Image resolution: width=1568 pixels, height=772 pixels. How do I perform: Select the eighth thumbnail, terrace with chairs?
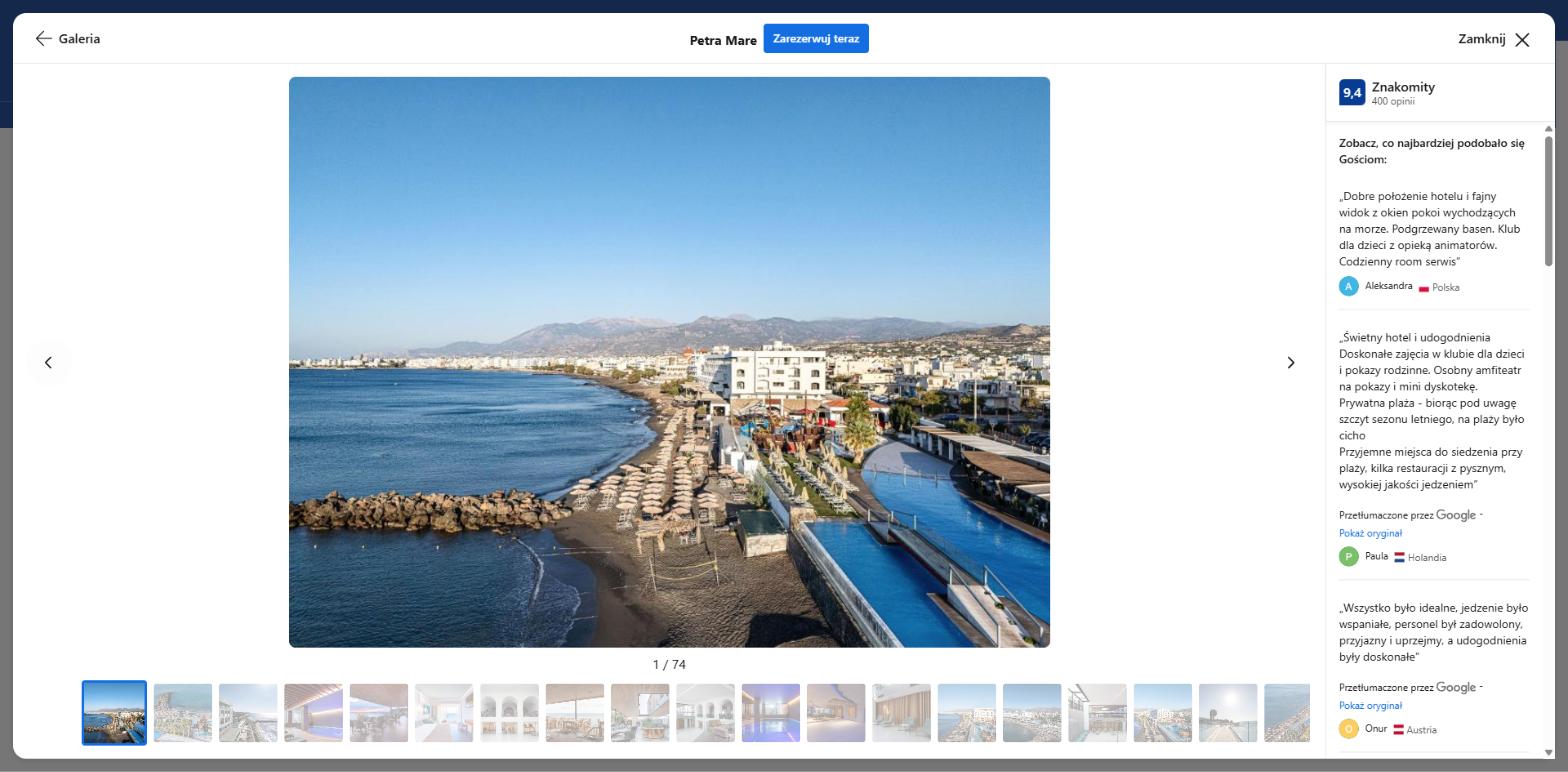click(575, 713)
